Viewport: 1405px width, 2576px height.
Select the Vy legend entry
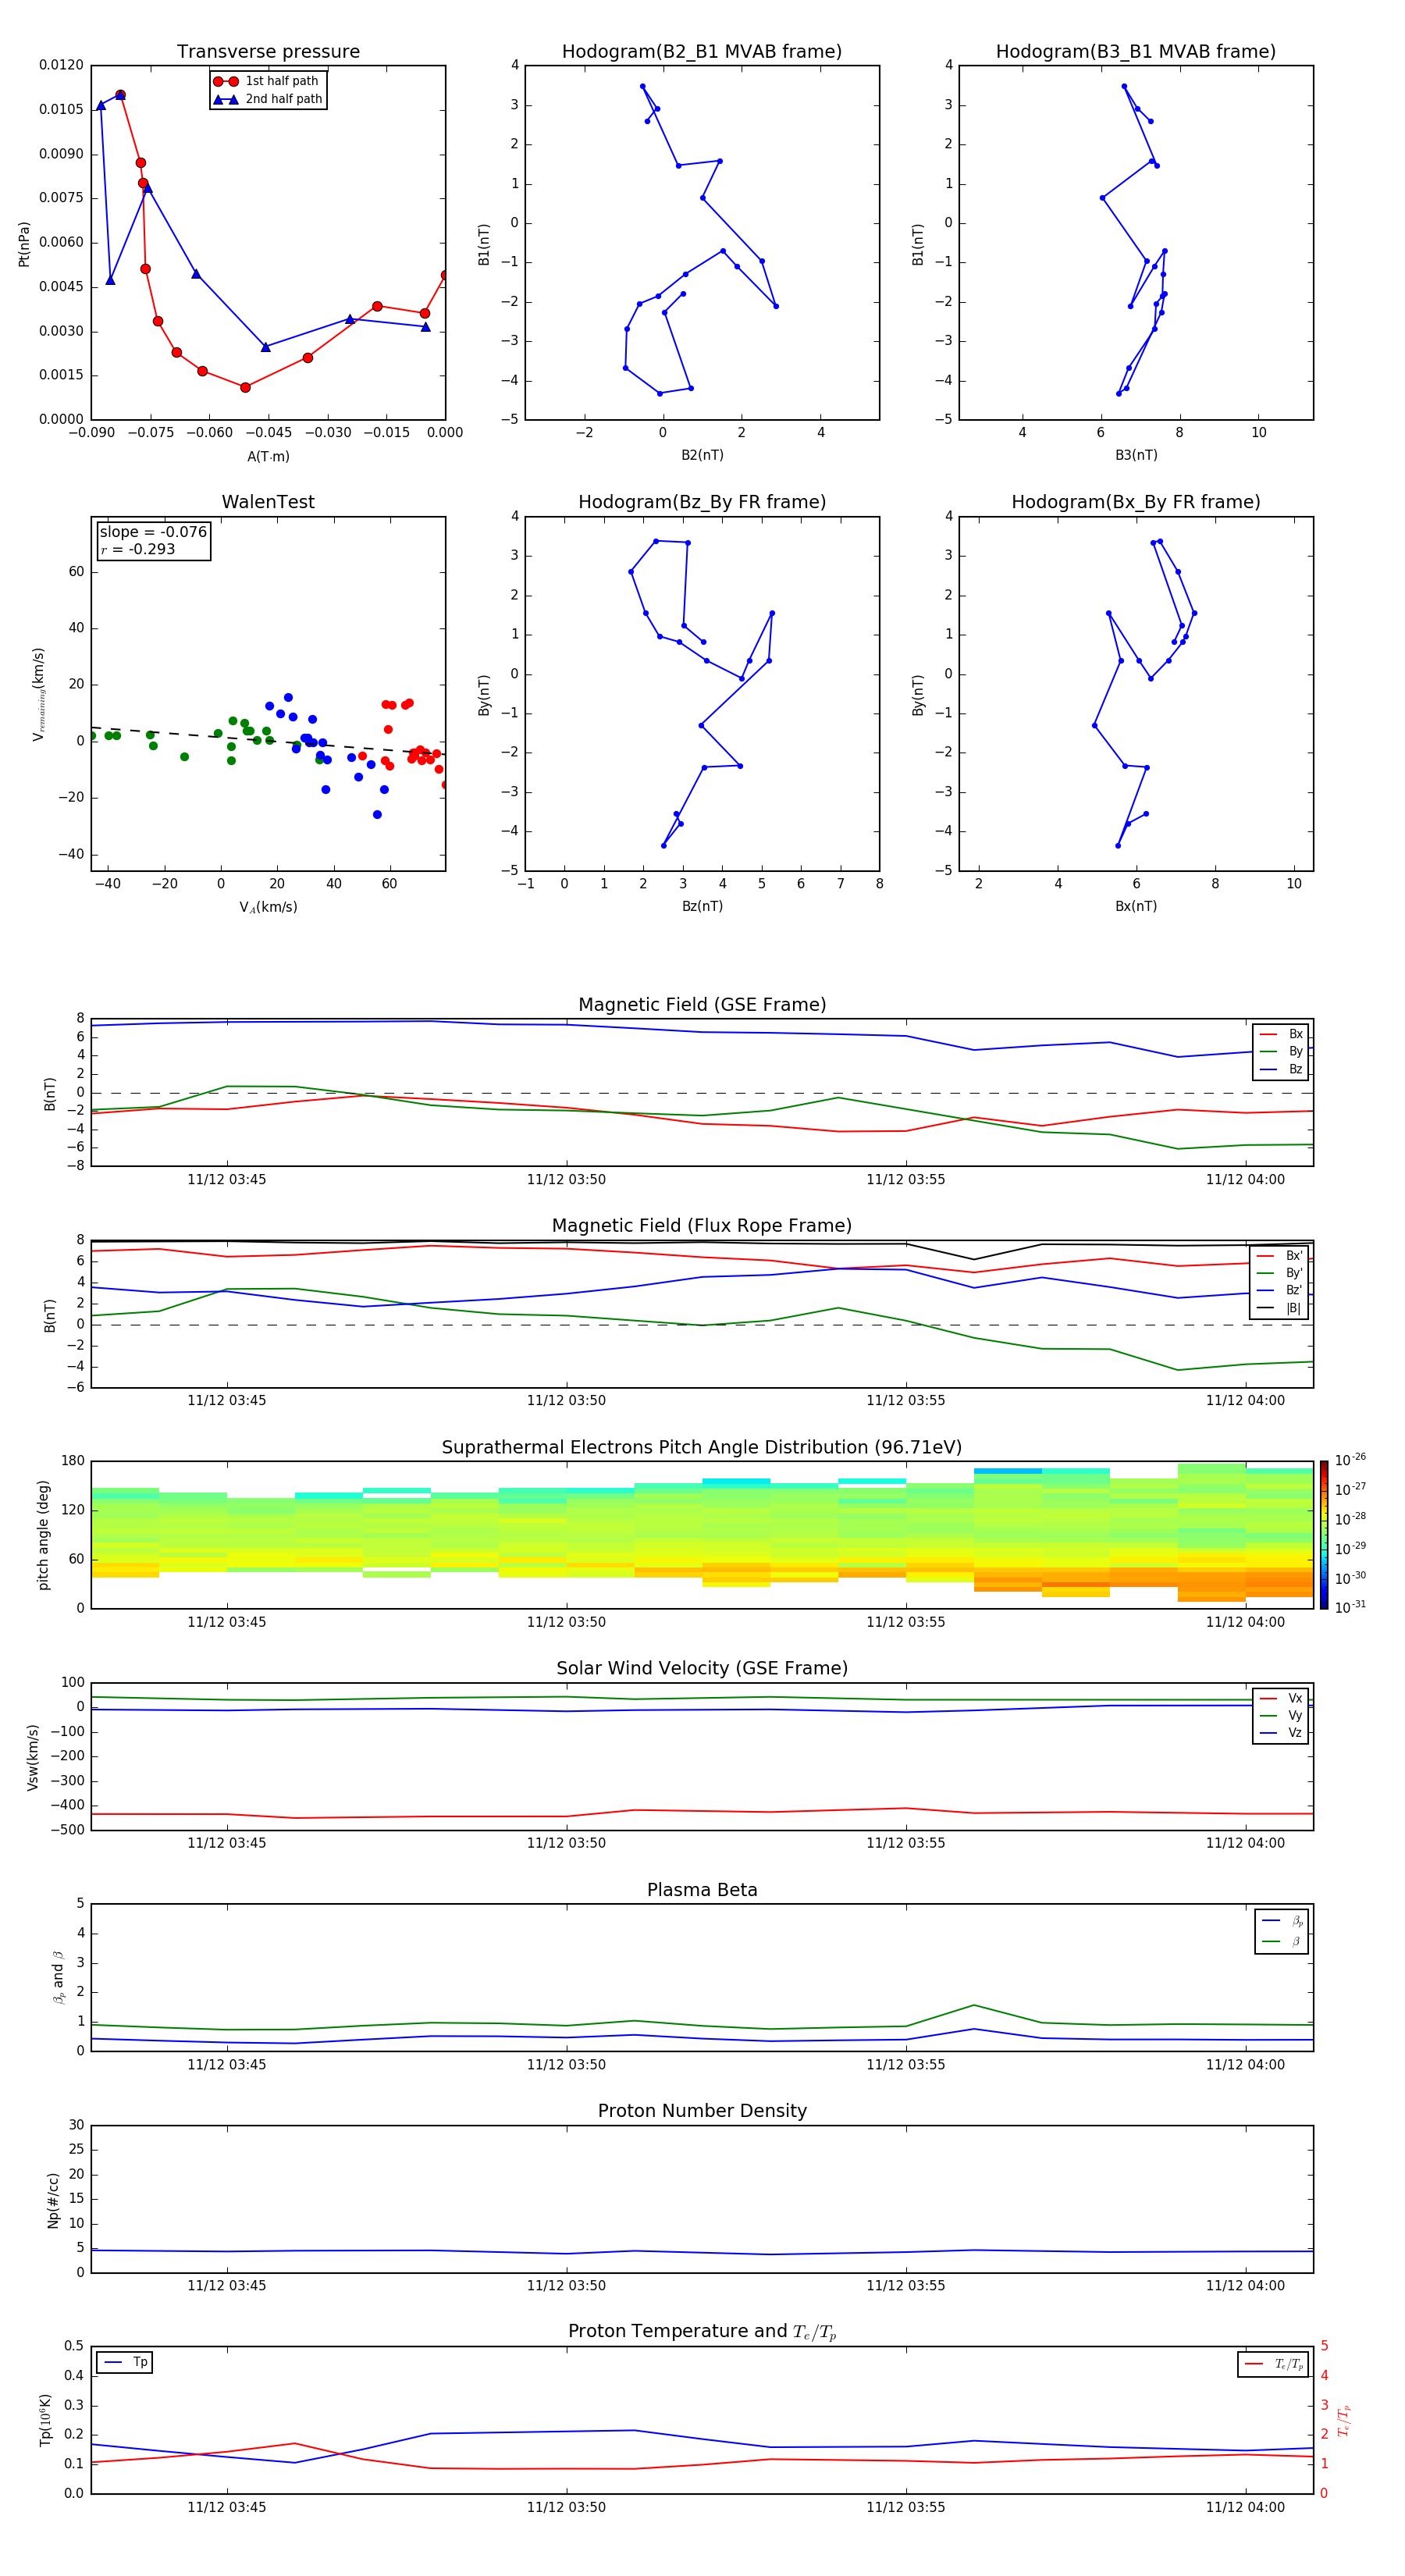pos(1281,1715)
